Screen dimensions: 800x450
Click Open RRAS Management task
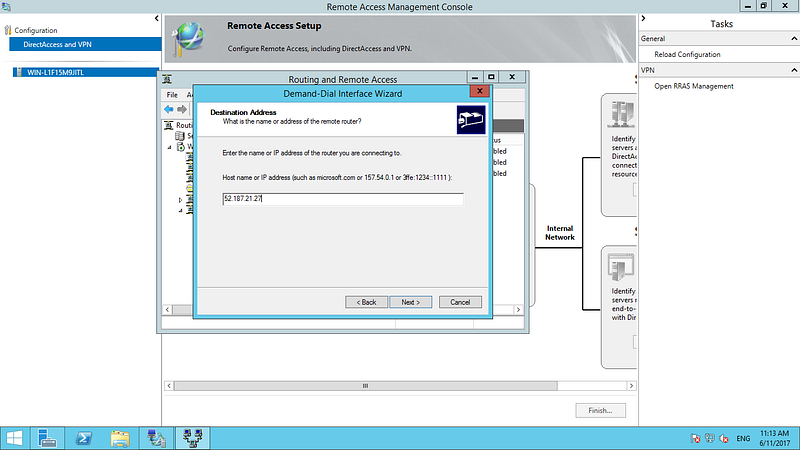tap(694, 86)
